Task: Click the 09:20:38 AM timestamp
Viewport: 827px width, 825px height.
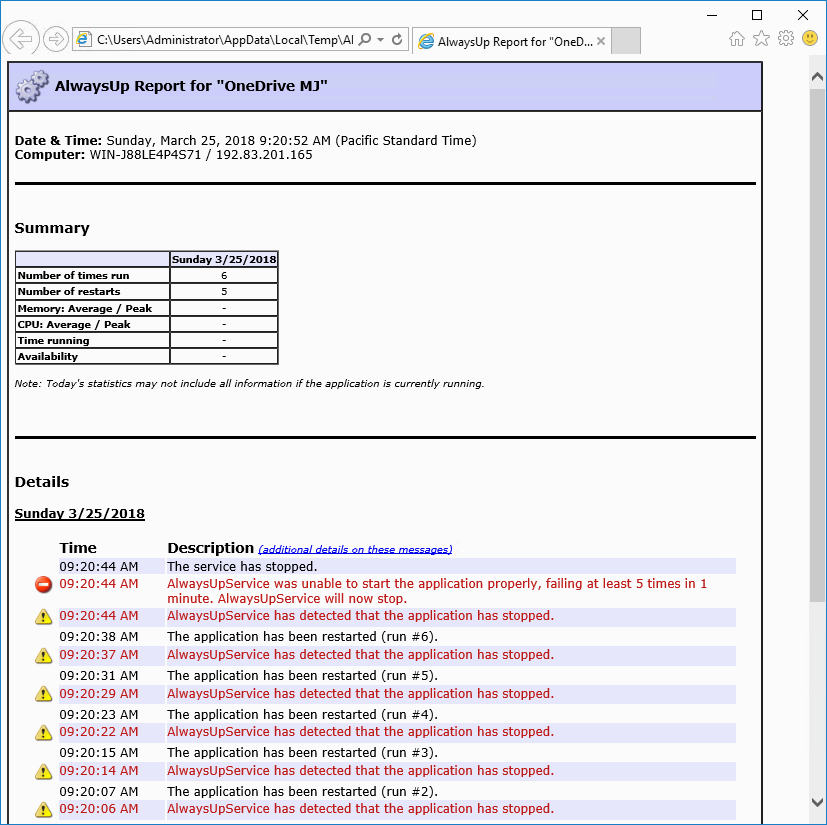Action: pyautogui.click(x=99, y=637)
